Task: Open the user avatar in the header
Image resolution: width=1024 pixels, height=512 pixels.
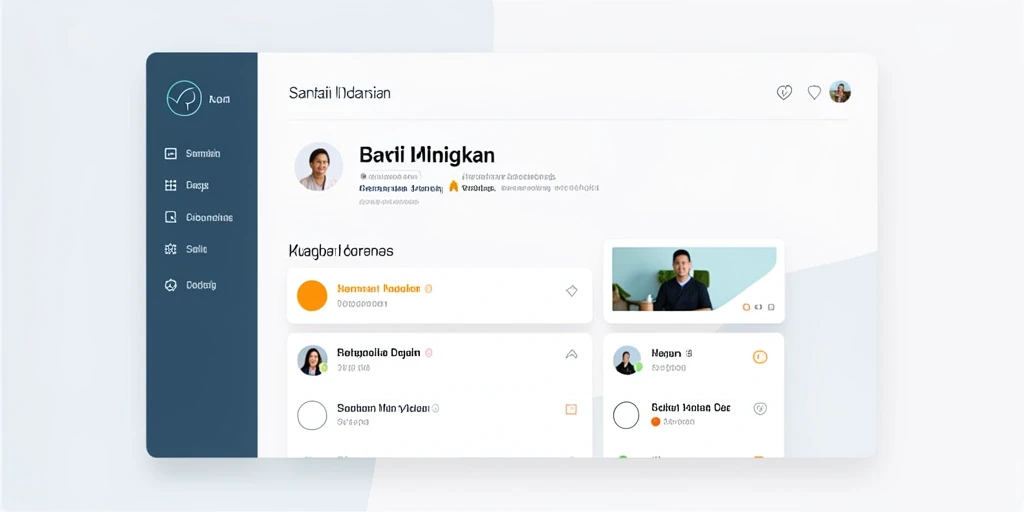Action: tap(840, 92)
